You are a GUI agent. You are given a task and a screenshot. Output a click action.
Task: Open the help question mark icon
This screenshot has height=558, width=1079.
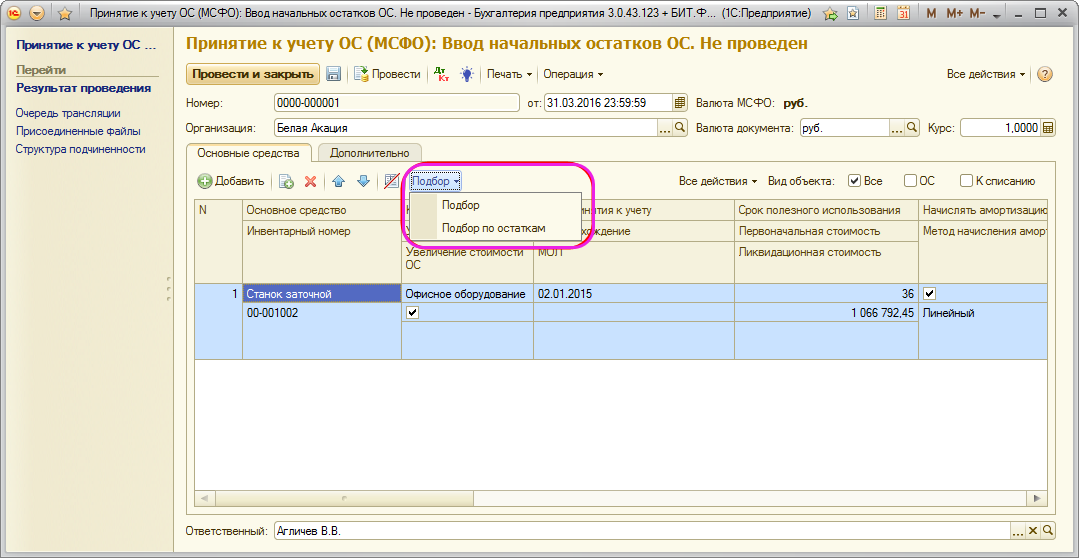(x=1045, y=74)
